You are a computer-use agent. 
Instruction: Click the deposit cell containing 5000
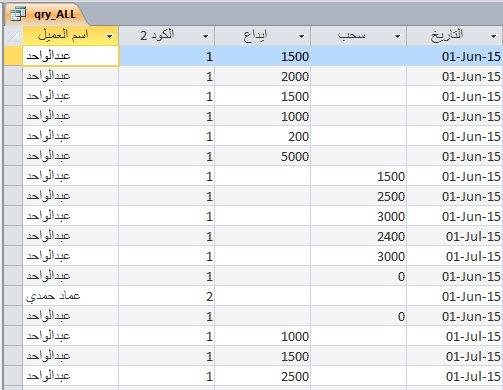[263, 156]
